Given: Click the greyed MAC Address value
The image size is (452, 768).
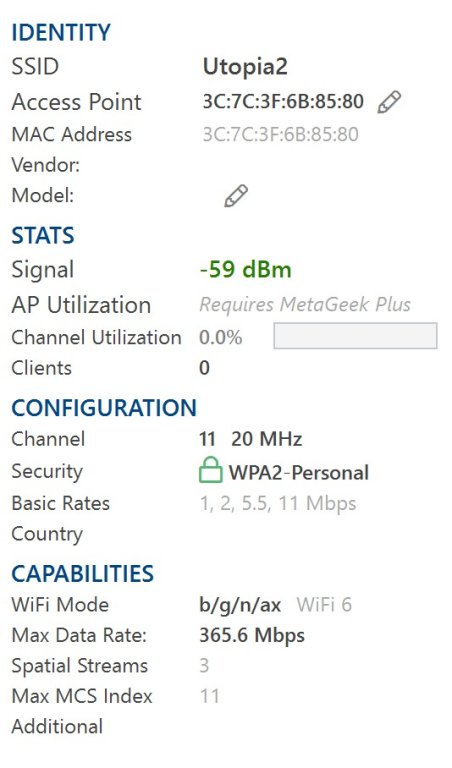Looking at the screenshot, I should pos(281,134).
